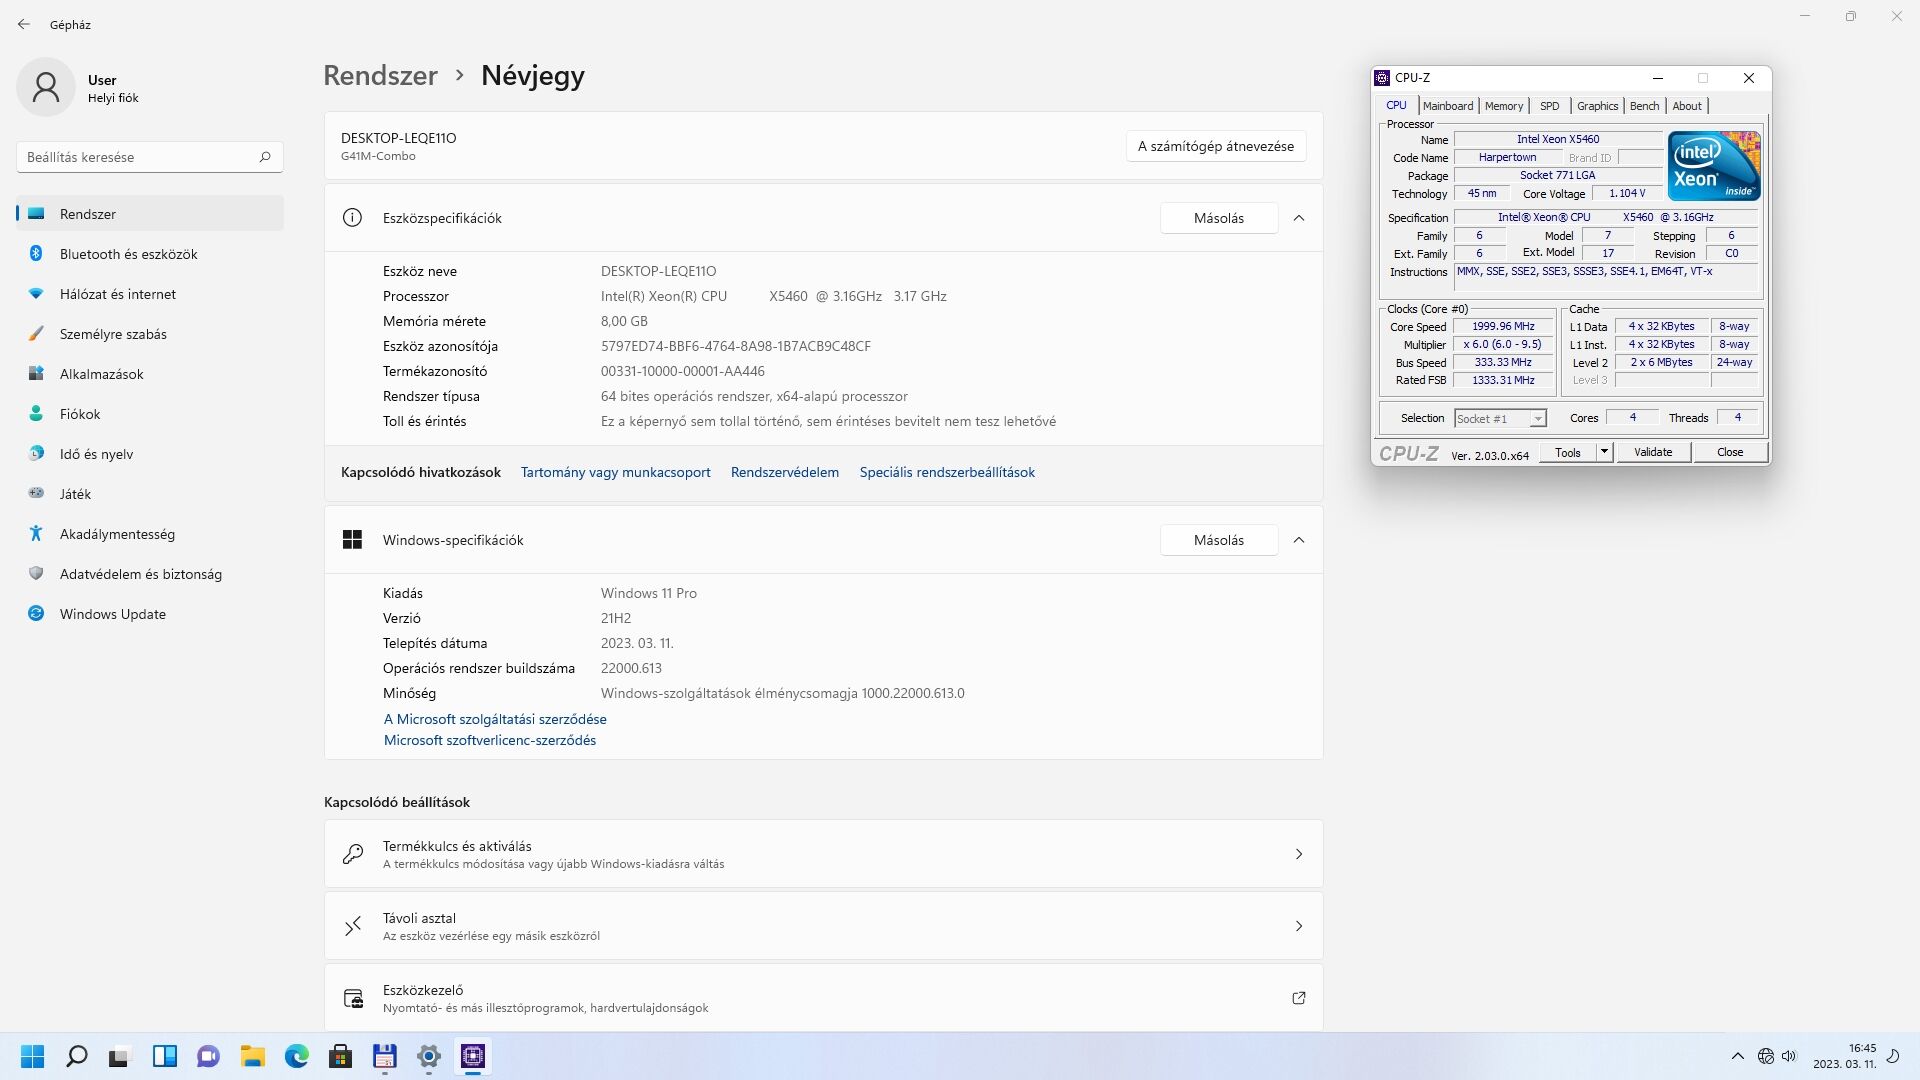
Task: Click the back arrow in Gépház
Action: [24, 24]
